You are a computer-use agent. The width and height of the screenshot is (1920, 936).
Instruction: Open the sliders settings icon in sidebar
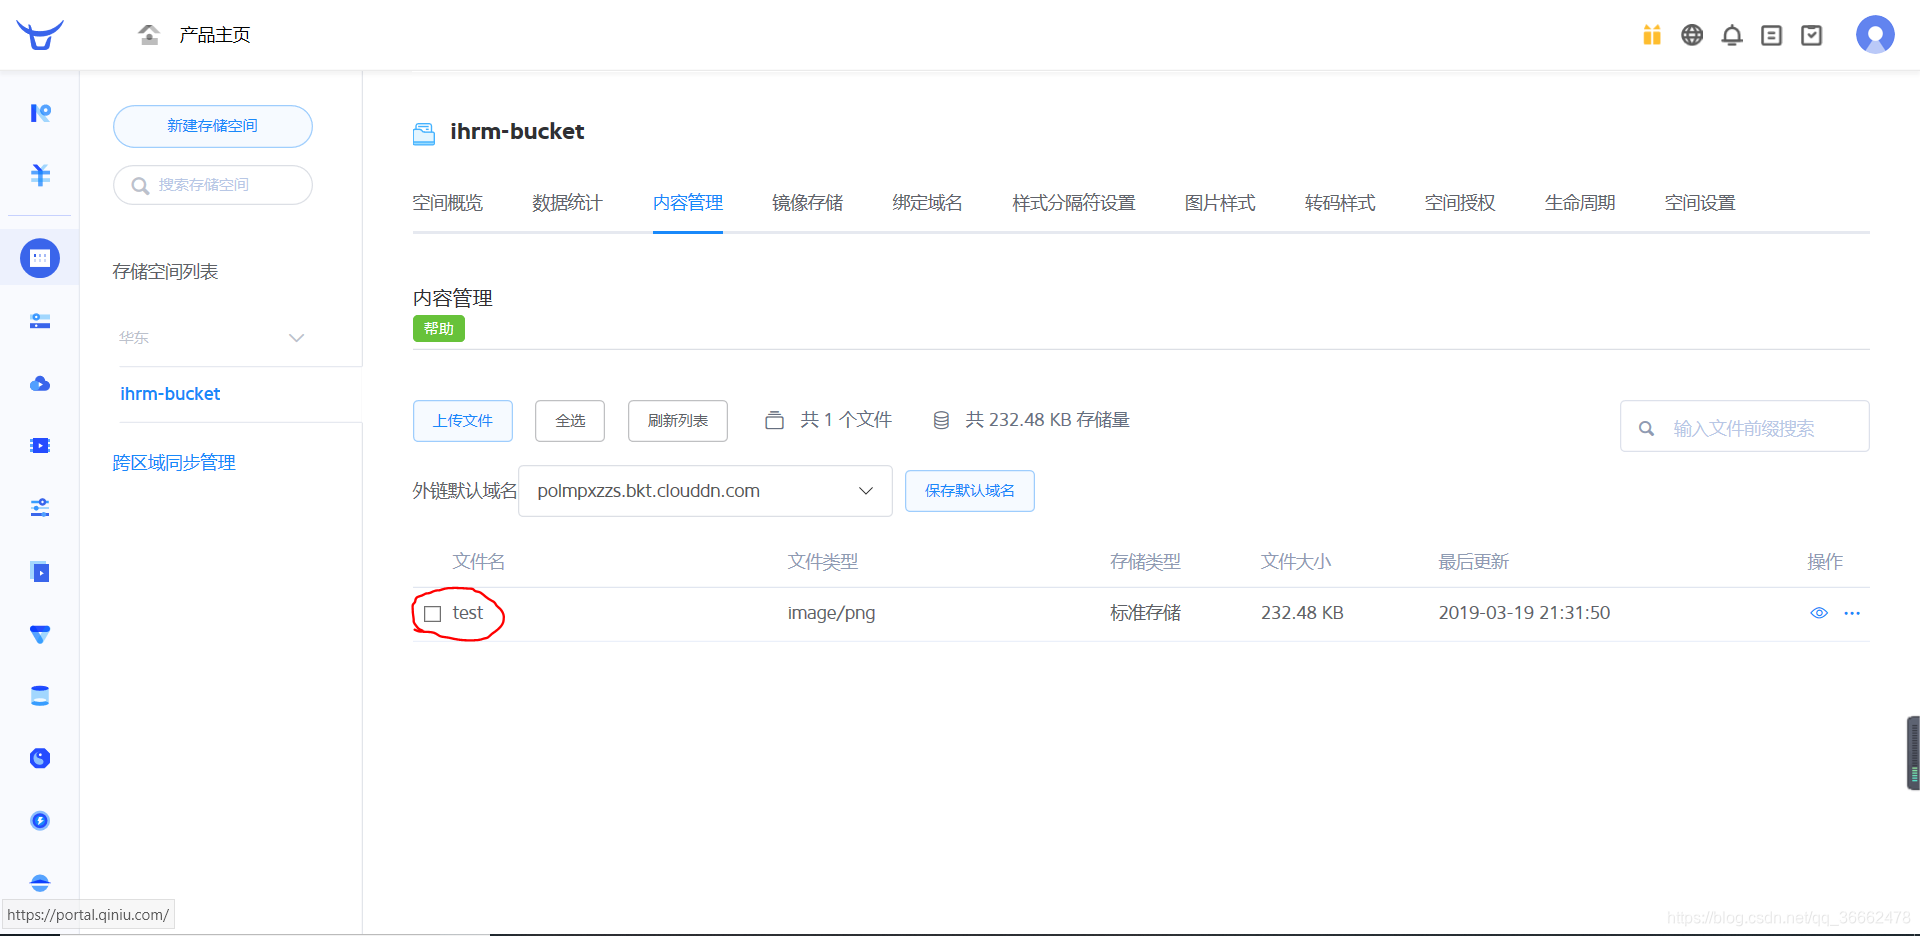point(40,508)
